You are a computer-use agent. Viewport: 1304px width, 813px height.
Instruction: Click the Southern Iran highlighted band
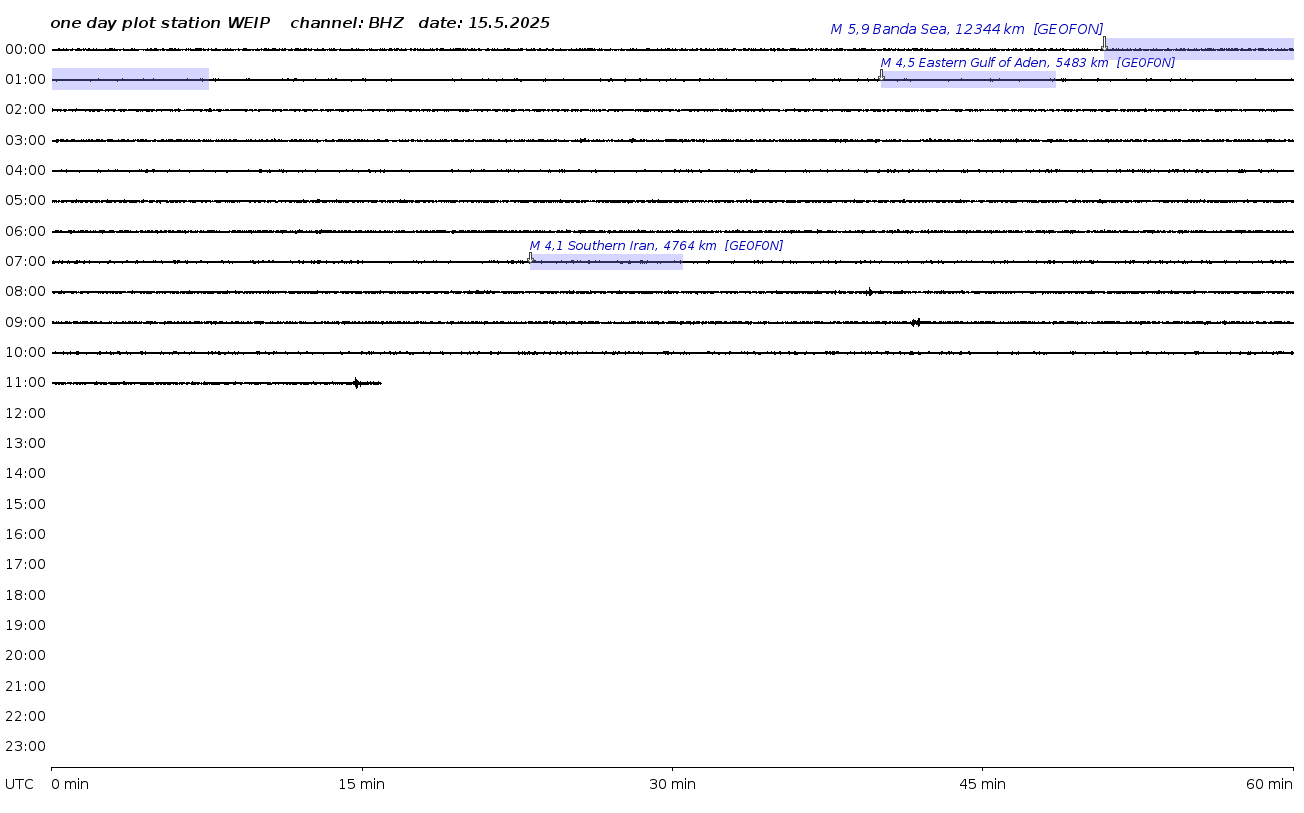click(606, 262)
